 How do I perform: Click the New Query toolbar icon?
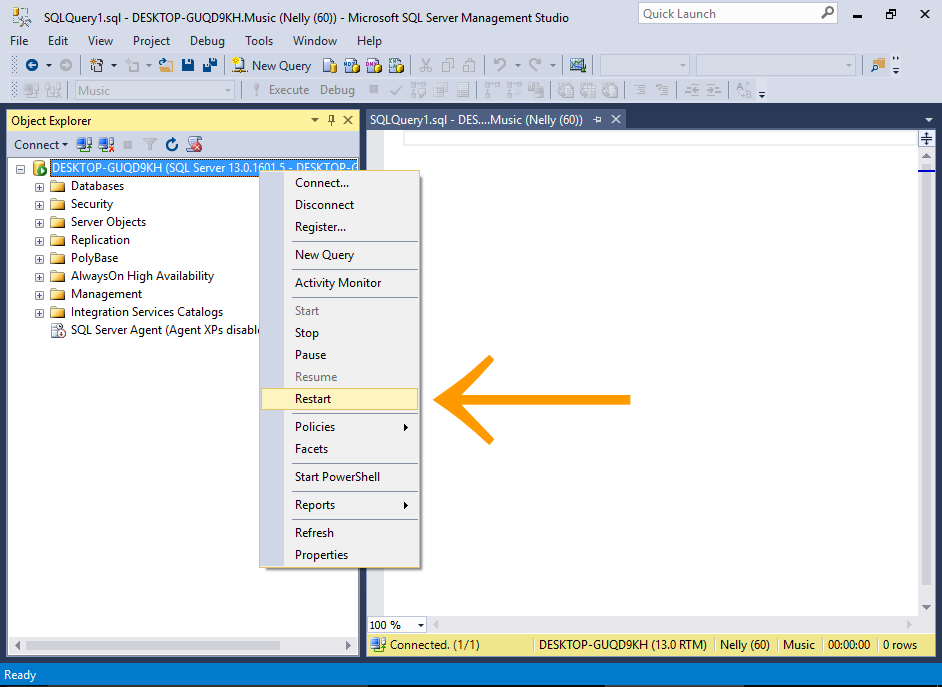click(x=237, y=65)
